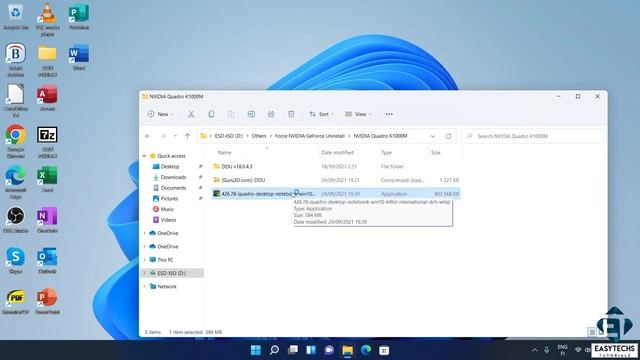Sort by the Date modified column header
The width and height of the screenshot is (640, 360).
pyautogui.click(x=337, y=153)
